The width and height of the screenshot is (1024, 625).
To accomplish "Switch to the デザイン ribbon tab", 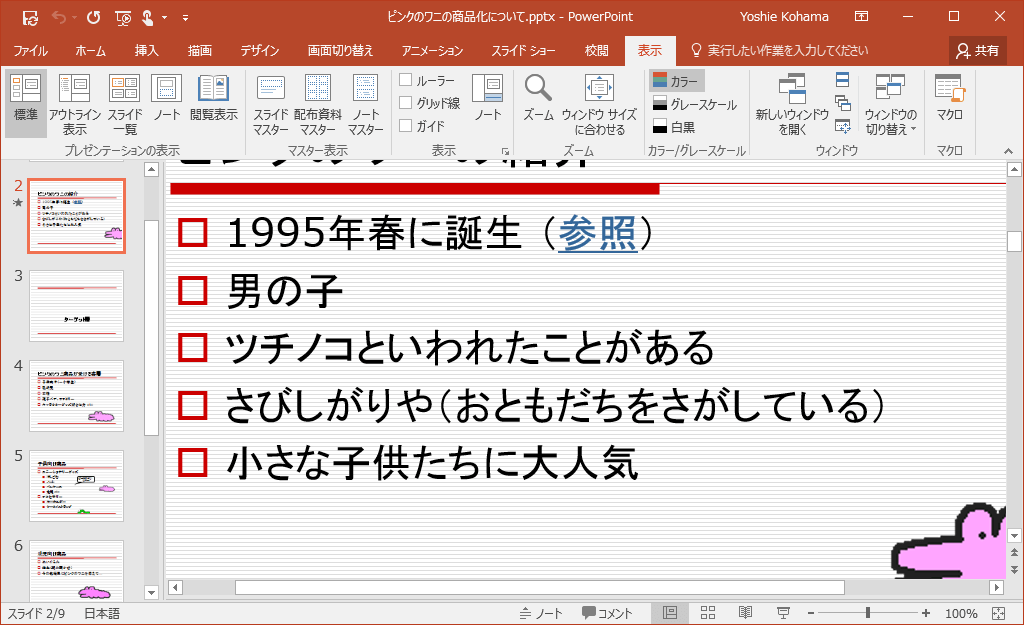I will [259, 50].
